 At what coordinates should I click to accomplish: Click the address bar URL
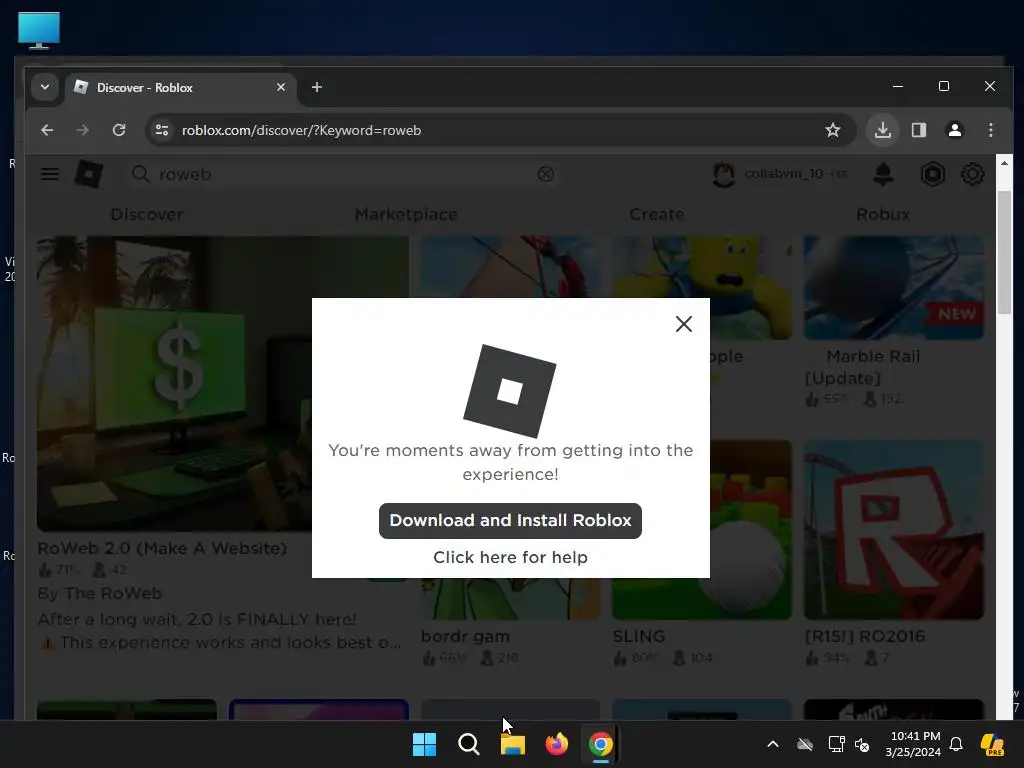(301, 130)
